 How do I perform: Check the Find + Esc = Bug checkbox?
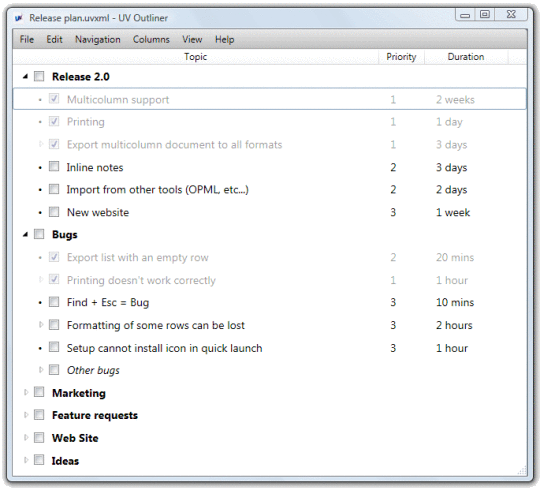[x=54, y=302]
